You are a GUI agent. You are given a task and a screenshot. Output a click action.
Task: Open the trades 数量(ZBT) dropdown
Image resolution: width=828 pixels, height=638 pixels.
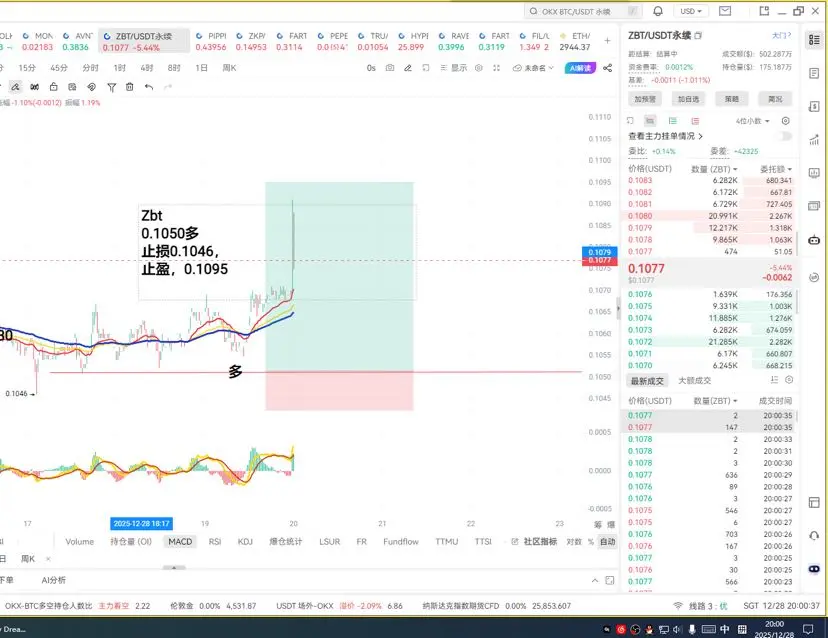[x=716, y=401]
